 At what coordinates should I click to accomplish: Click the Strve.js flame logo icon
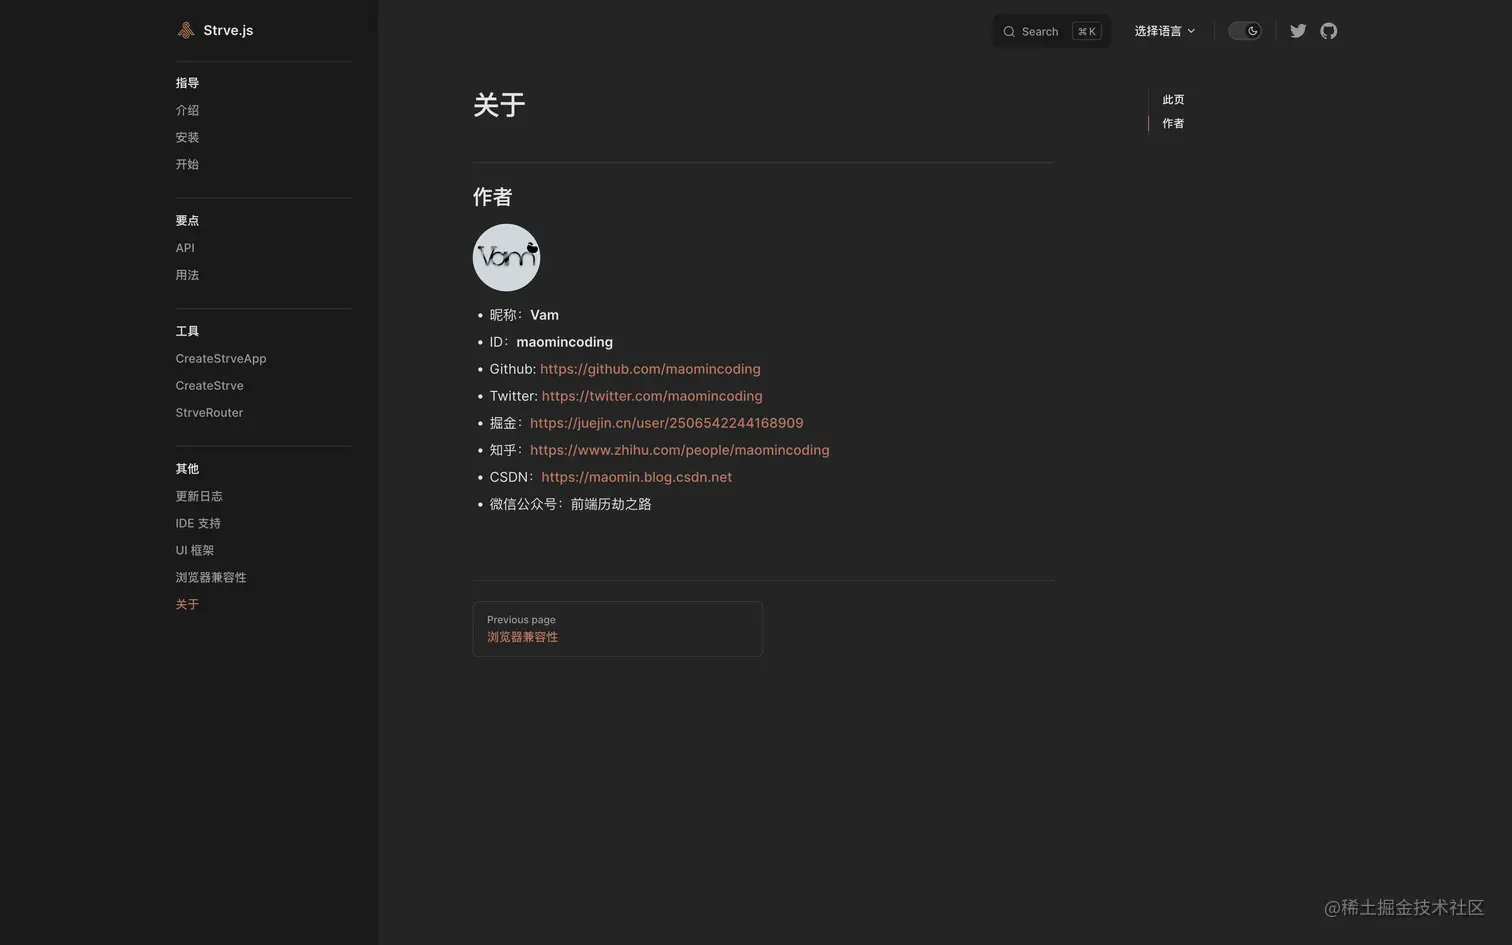point(186,30)
